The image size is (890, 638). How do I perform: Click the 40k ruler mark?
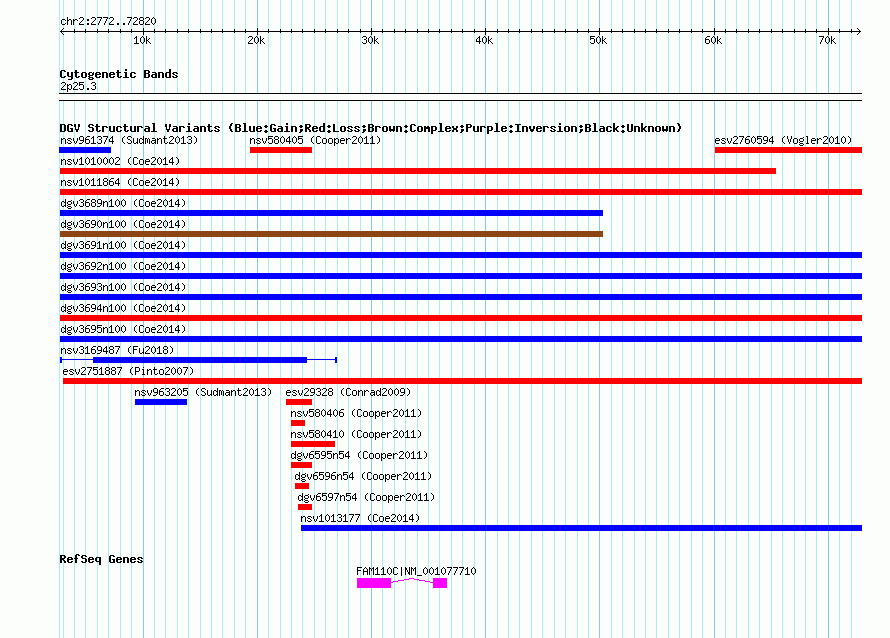pyautogui.click(x=484, y=40)
